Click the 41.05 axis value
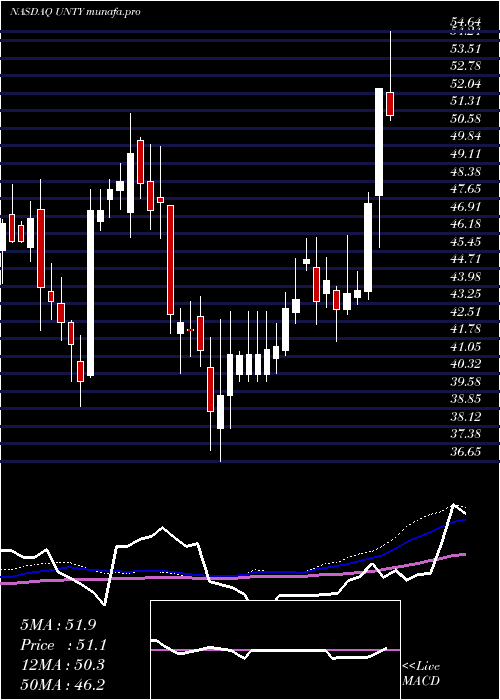 click(x=466, y=347)
